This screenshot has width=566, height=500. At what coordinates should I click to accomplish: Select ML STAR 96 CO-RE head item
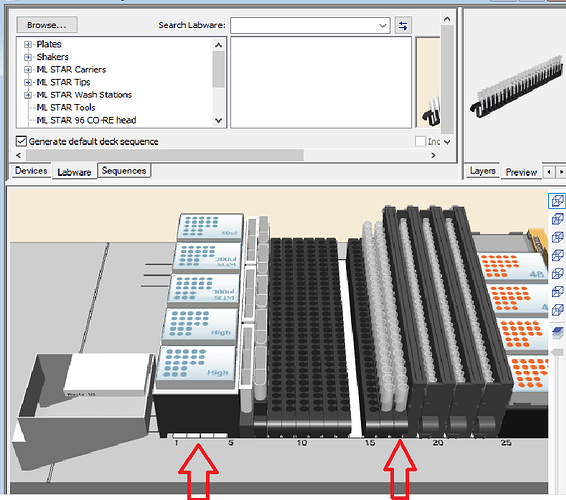pyautogui.click(x=86, y=120)
